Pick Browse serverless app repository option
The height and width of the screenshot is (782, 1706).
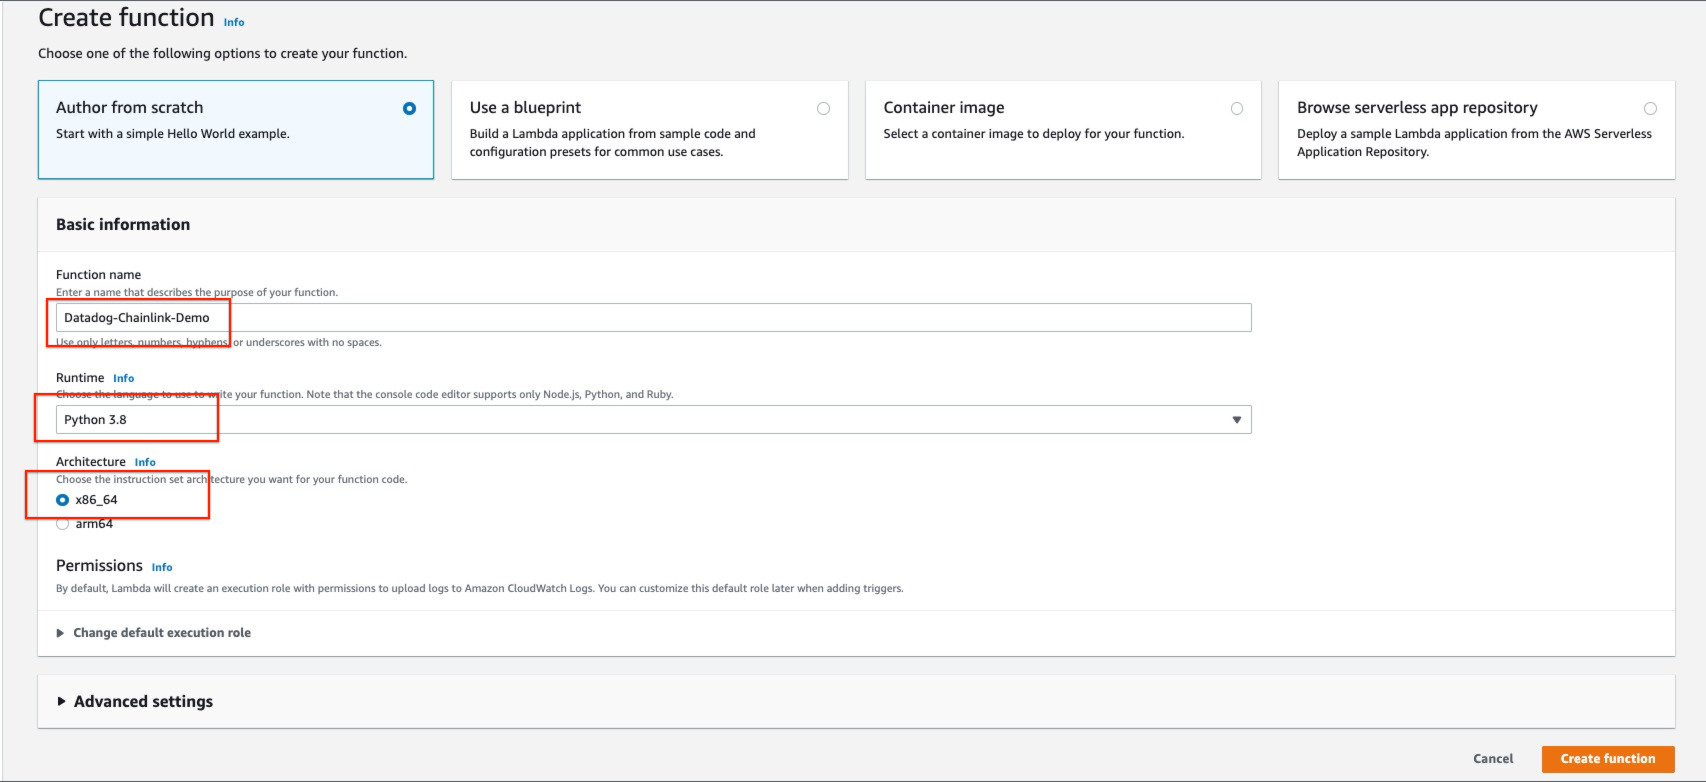click(x=1650, y=108)
